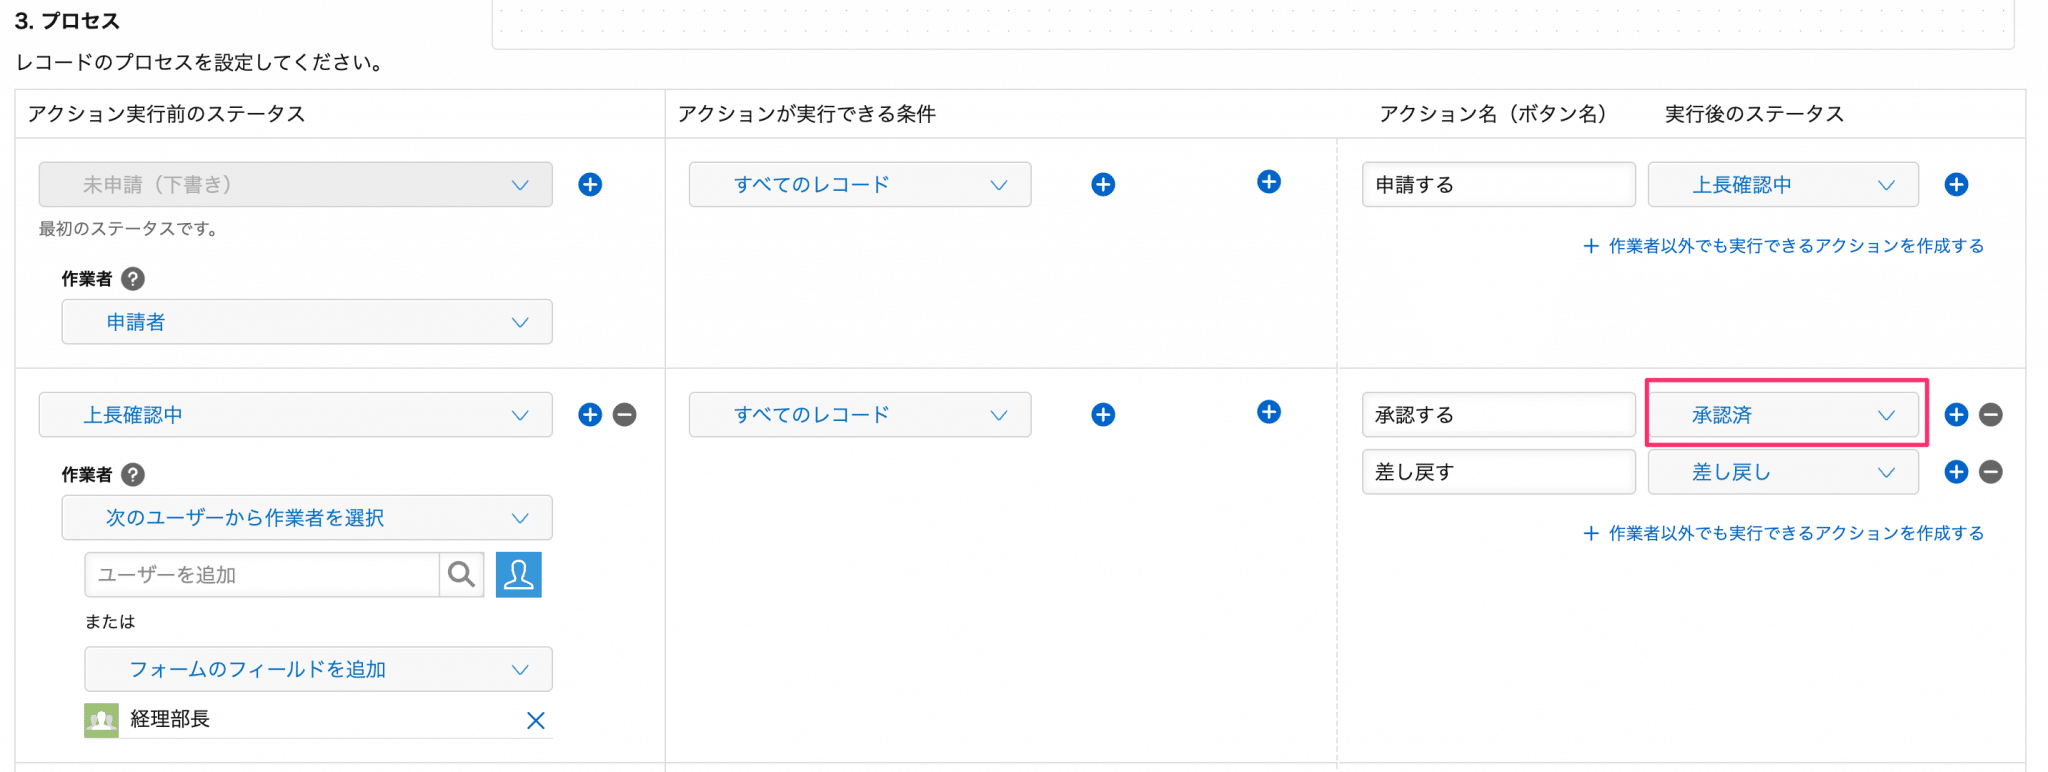This screenshot has height=772, width=2048.
Task: Click the minus icon beside 差し戻し status
Action: point(1989,472)
